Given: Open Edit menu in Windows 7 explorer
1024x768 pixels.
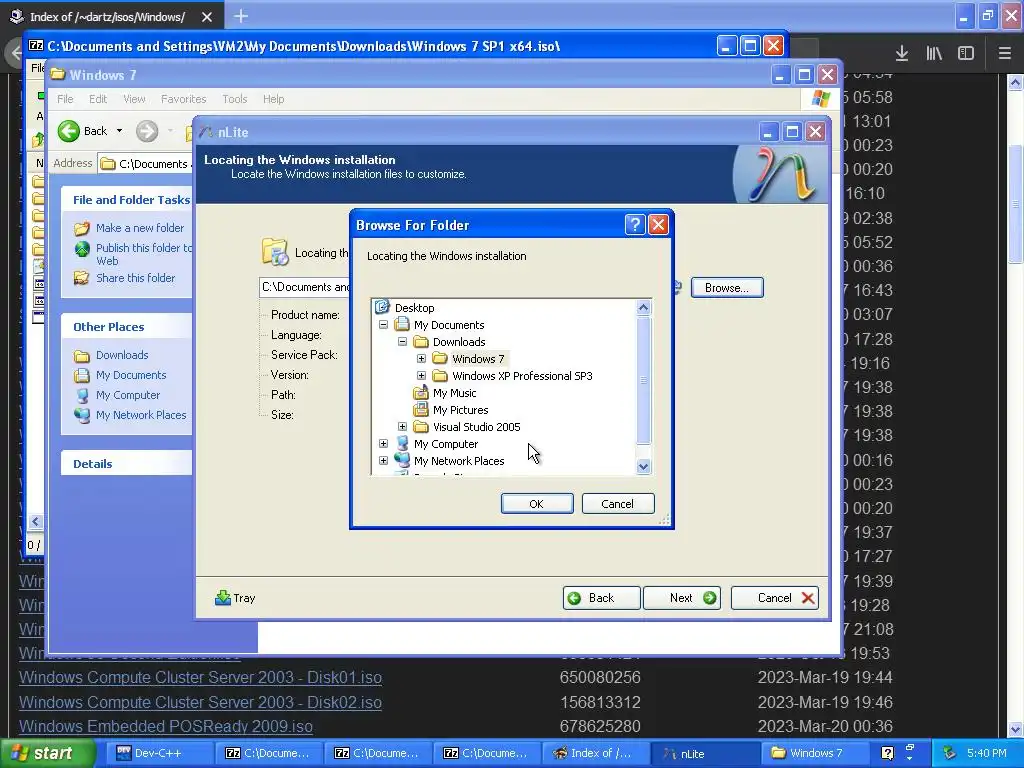Looking at the screenshot, I should (x=98, y=99).
